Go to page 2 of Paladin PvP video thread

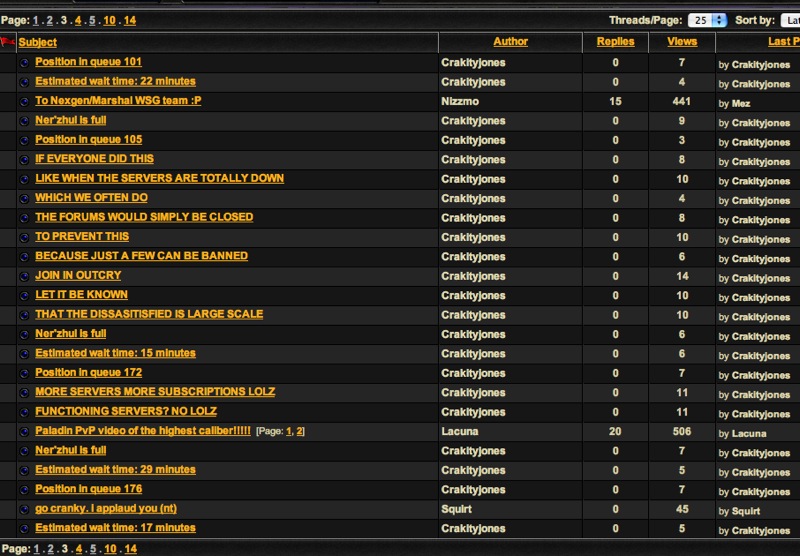pos(299,431)
